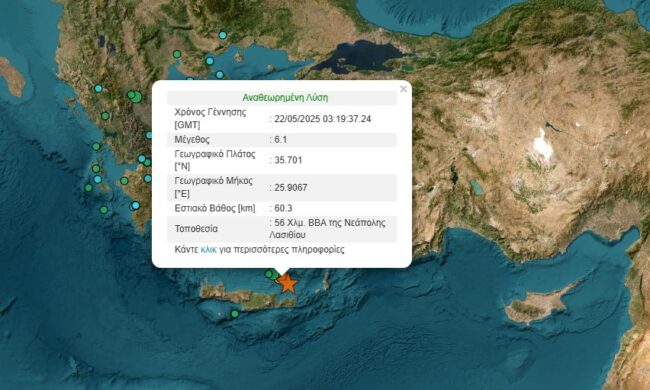Screen dimensions: 650x390
Task: Select the westernmost green marker in Ionian Sea
Action: click(x=88, y=188)
